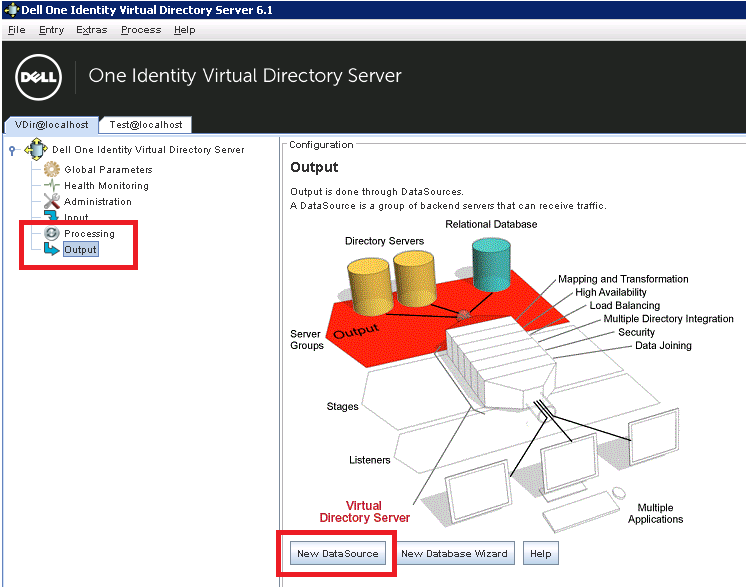The image size is (746, 587).
Task: Click the Global Parameters gear icon
Action: tap(52, 169)
